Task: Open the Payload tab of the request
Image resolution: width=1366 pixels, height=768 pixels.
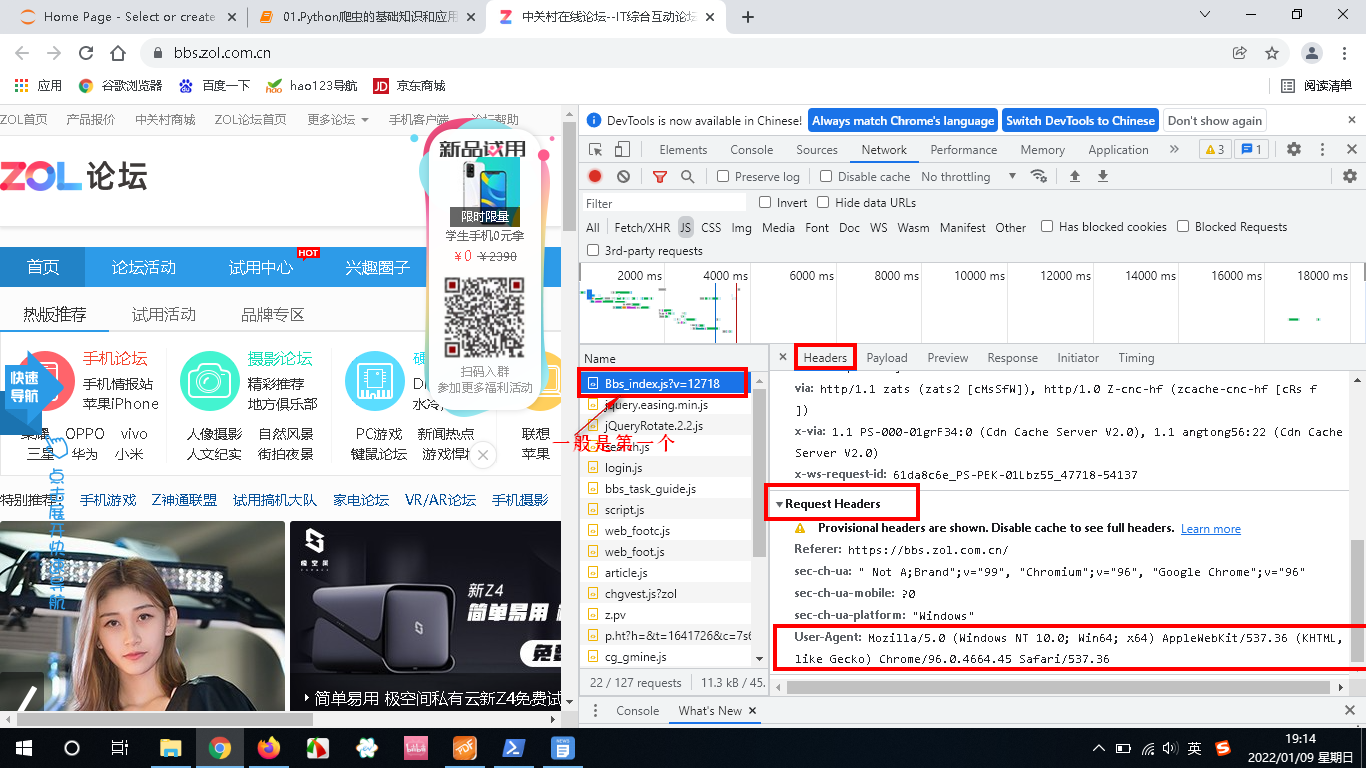Action: [887, 357]
